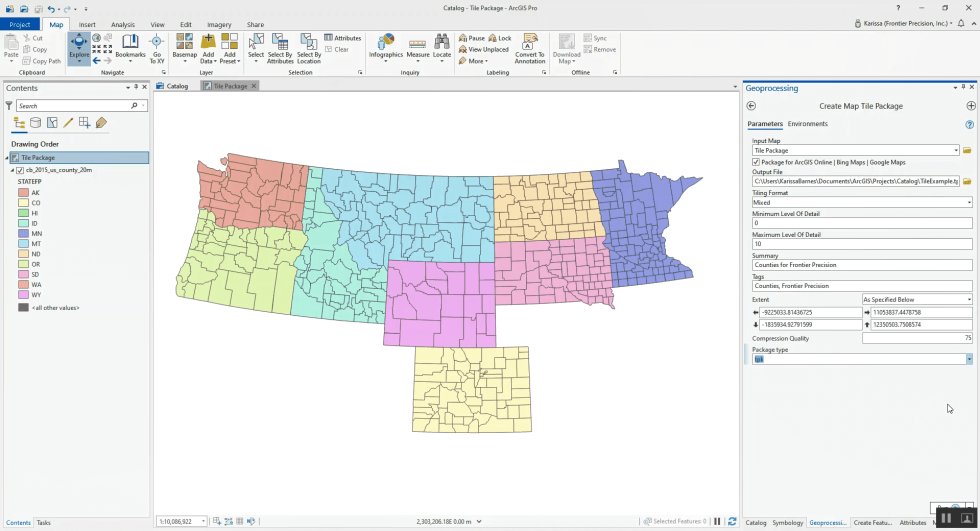Open the Extent dropdown
980x531 pixels.
point(969,300)
